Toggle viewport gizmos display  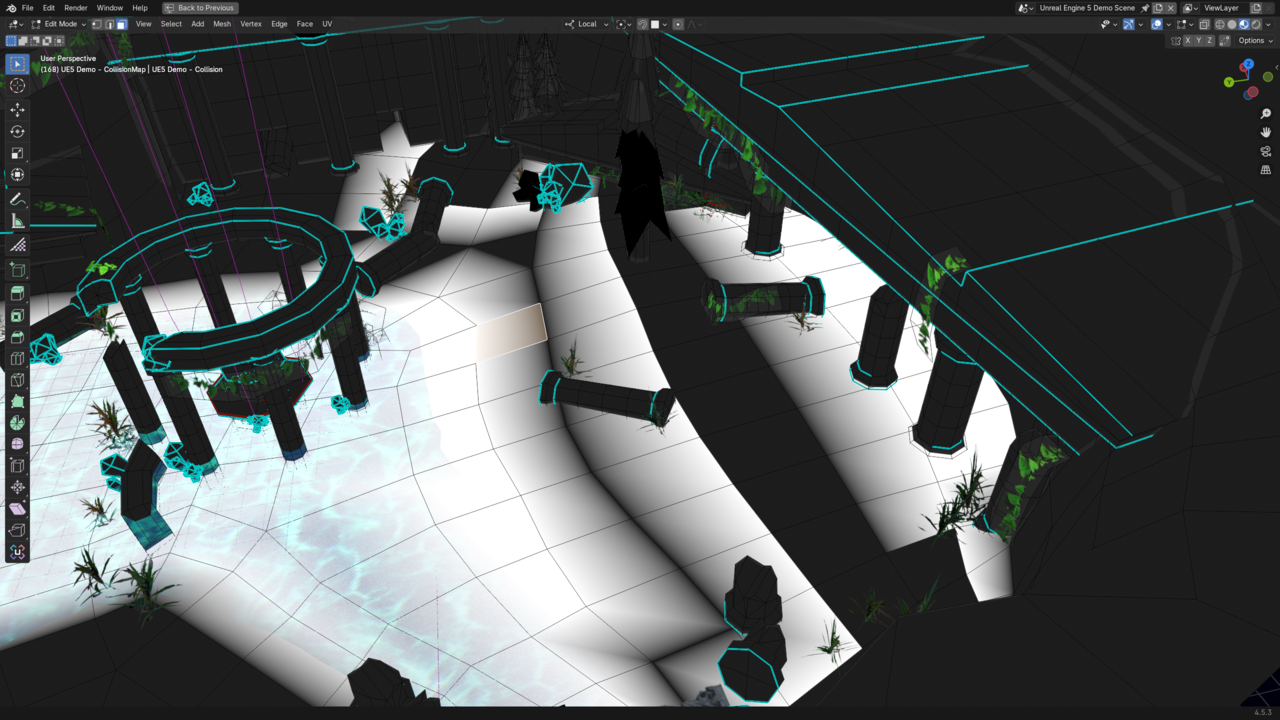[1128, 24]
